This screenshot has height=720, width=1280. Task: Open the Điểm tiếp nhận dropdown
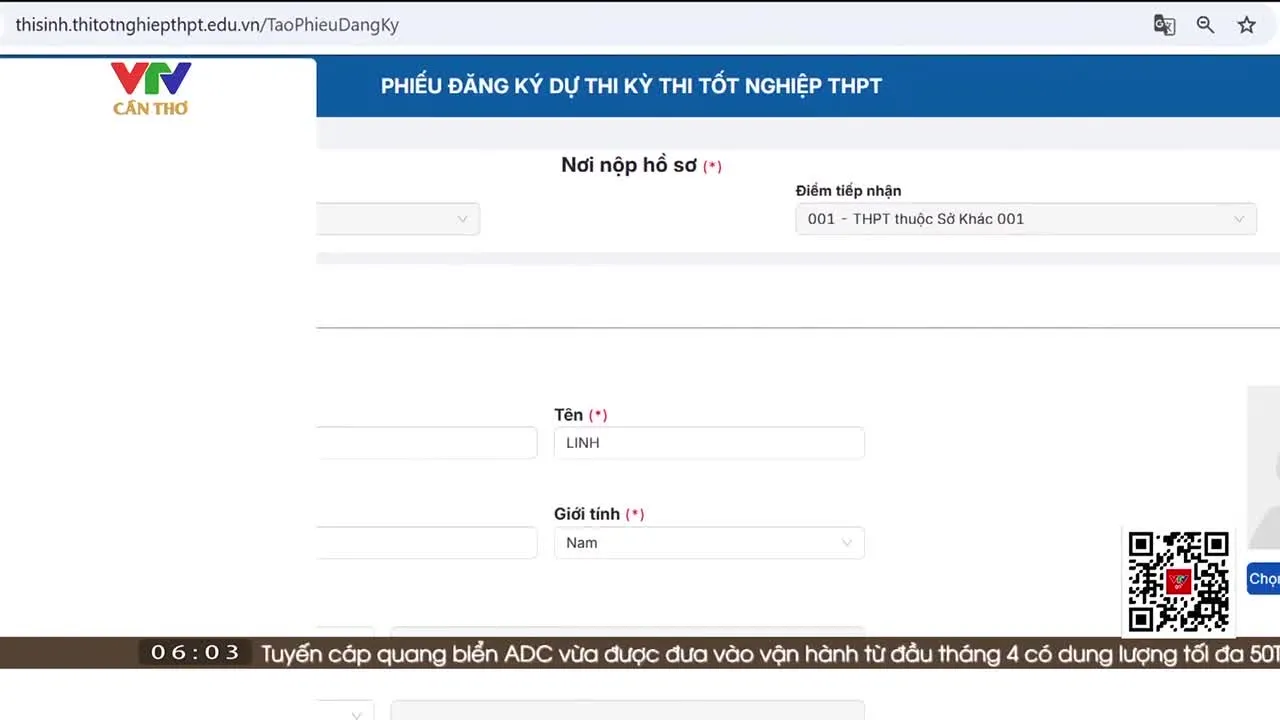[x=1025, y=219]
